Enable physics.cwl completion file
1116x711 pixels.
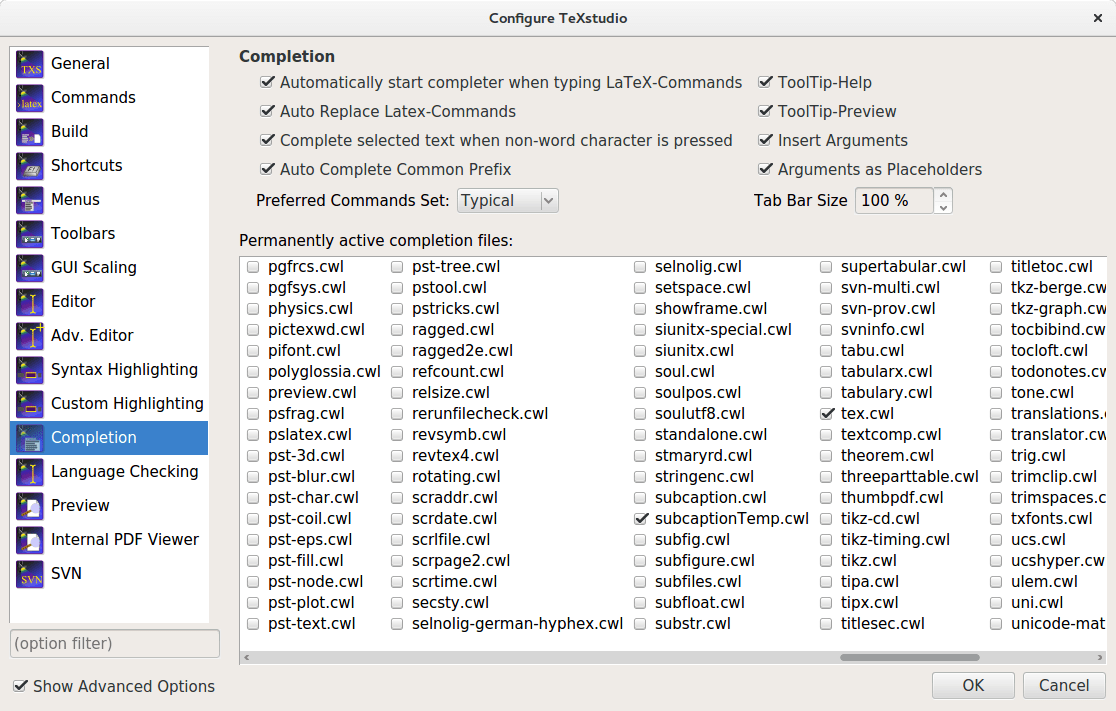pos(253,309)
